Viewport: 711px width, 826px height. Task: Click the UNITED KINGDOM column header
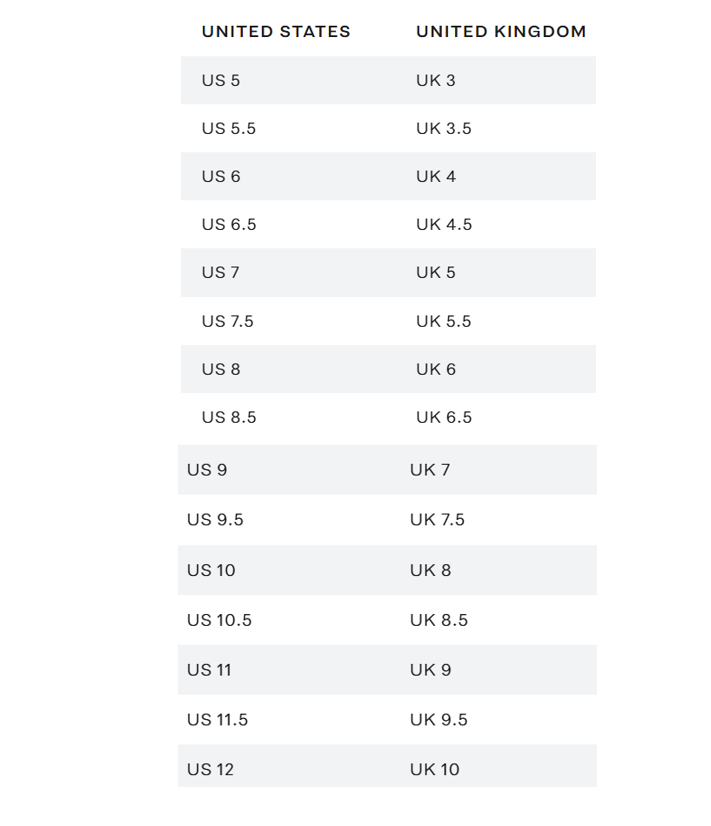pos(501,31)
